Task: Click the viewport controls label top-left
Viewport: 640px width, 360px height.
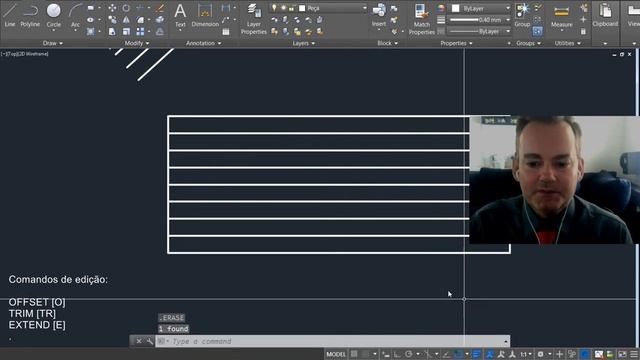Action: (x=24, y=54)
